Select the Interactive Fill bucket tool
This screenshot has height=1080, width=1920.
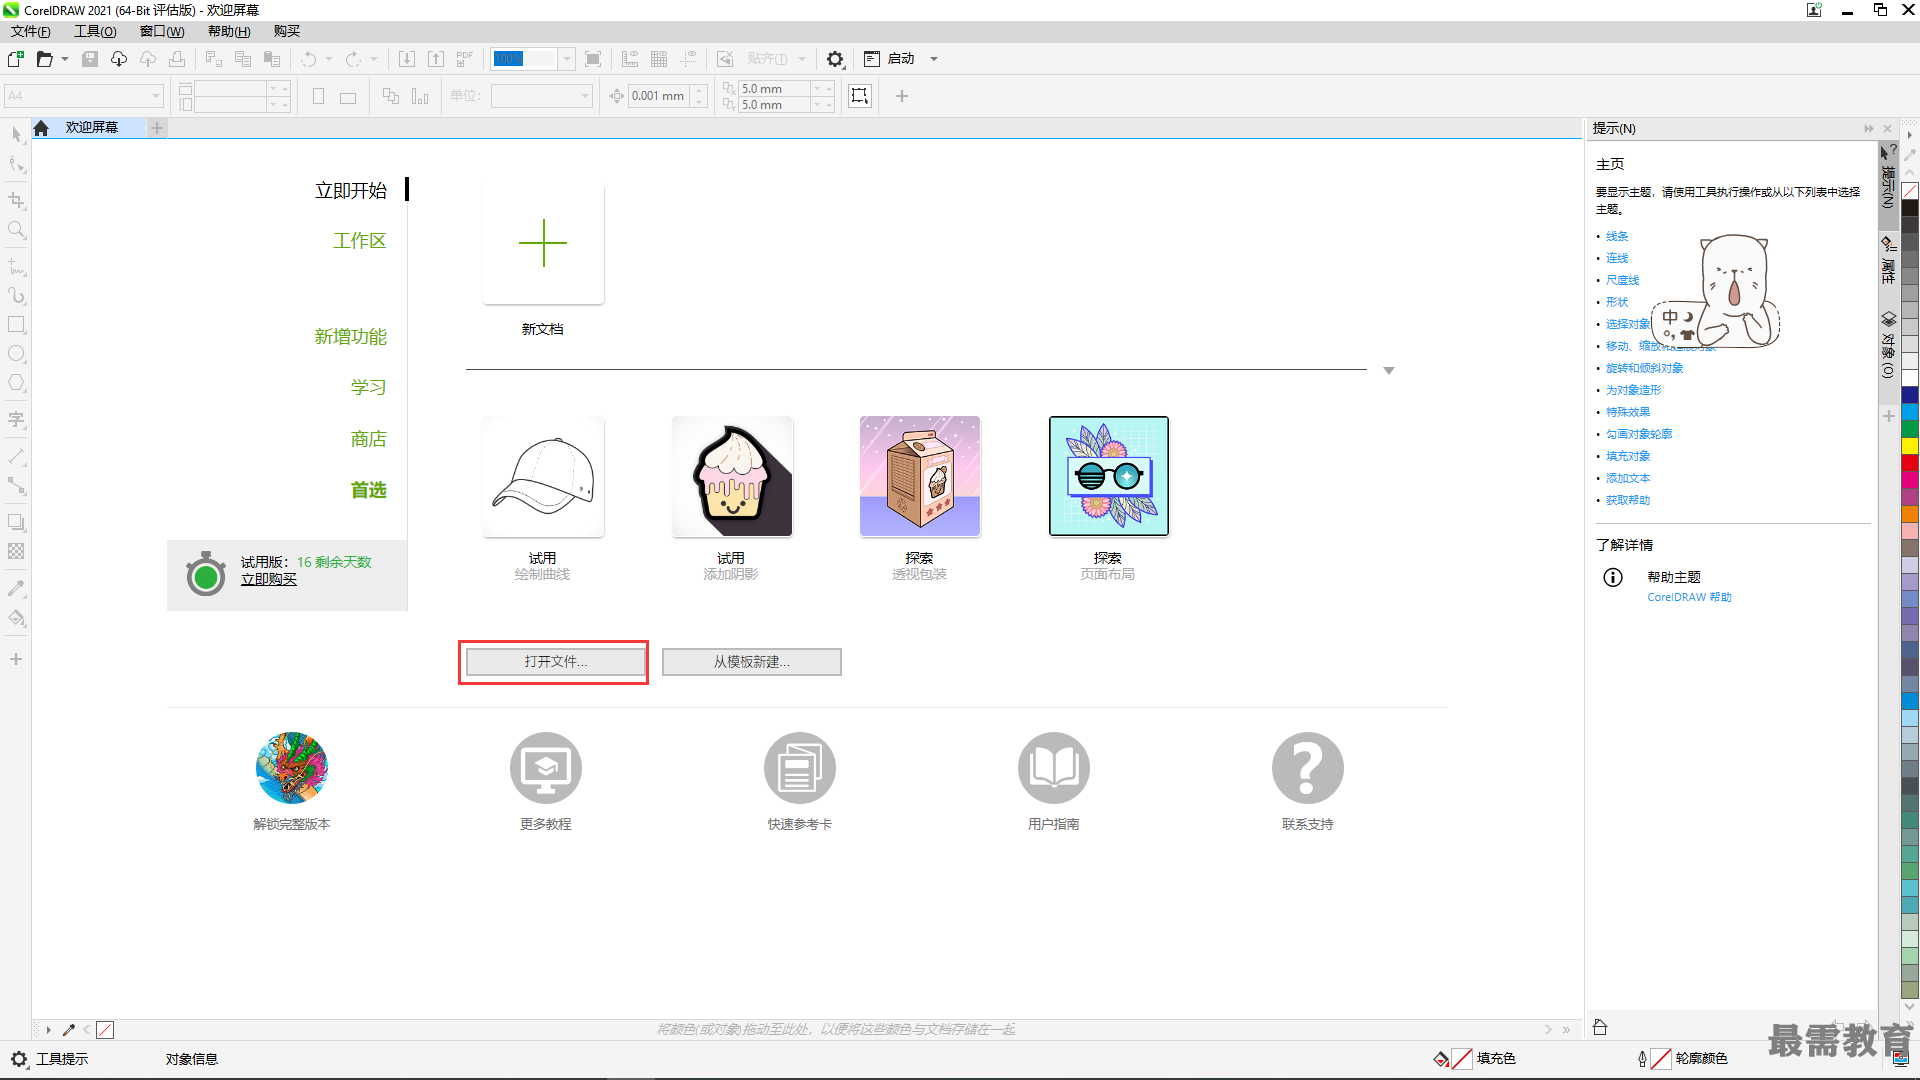pyautogui.click(x=17, y=618)
